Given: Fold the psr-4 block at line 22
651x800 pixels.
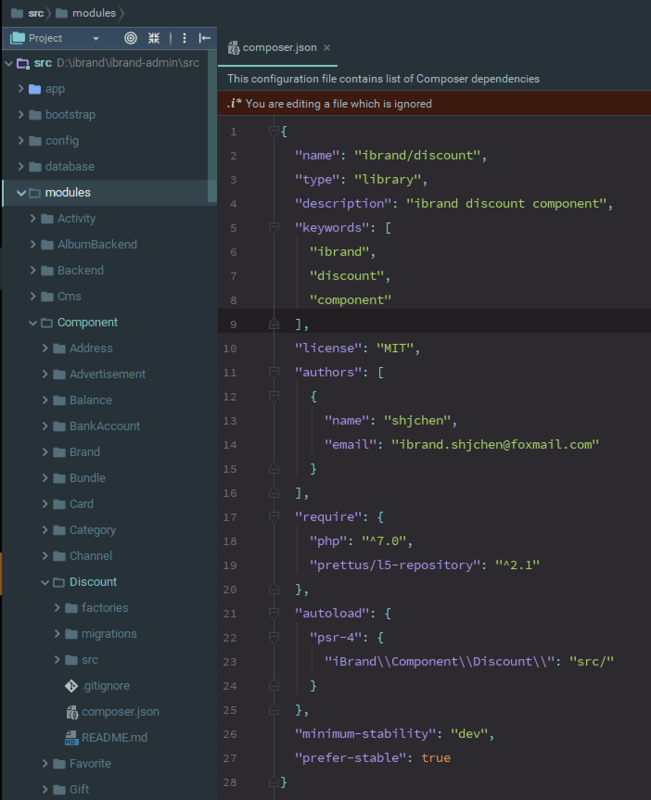Looking at the screenshot, I should 273,637.
